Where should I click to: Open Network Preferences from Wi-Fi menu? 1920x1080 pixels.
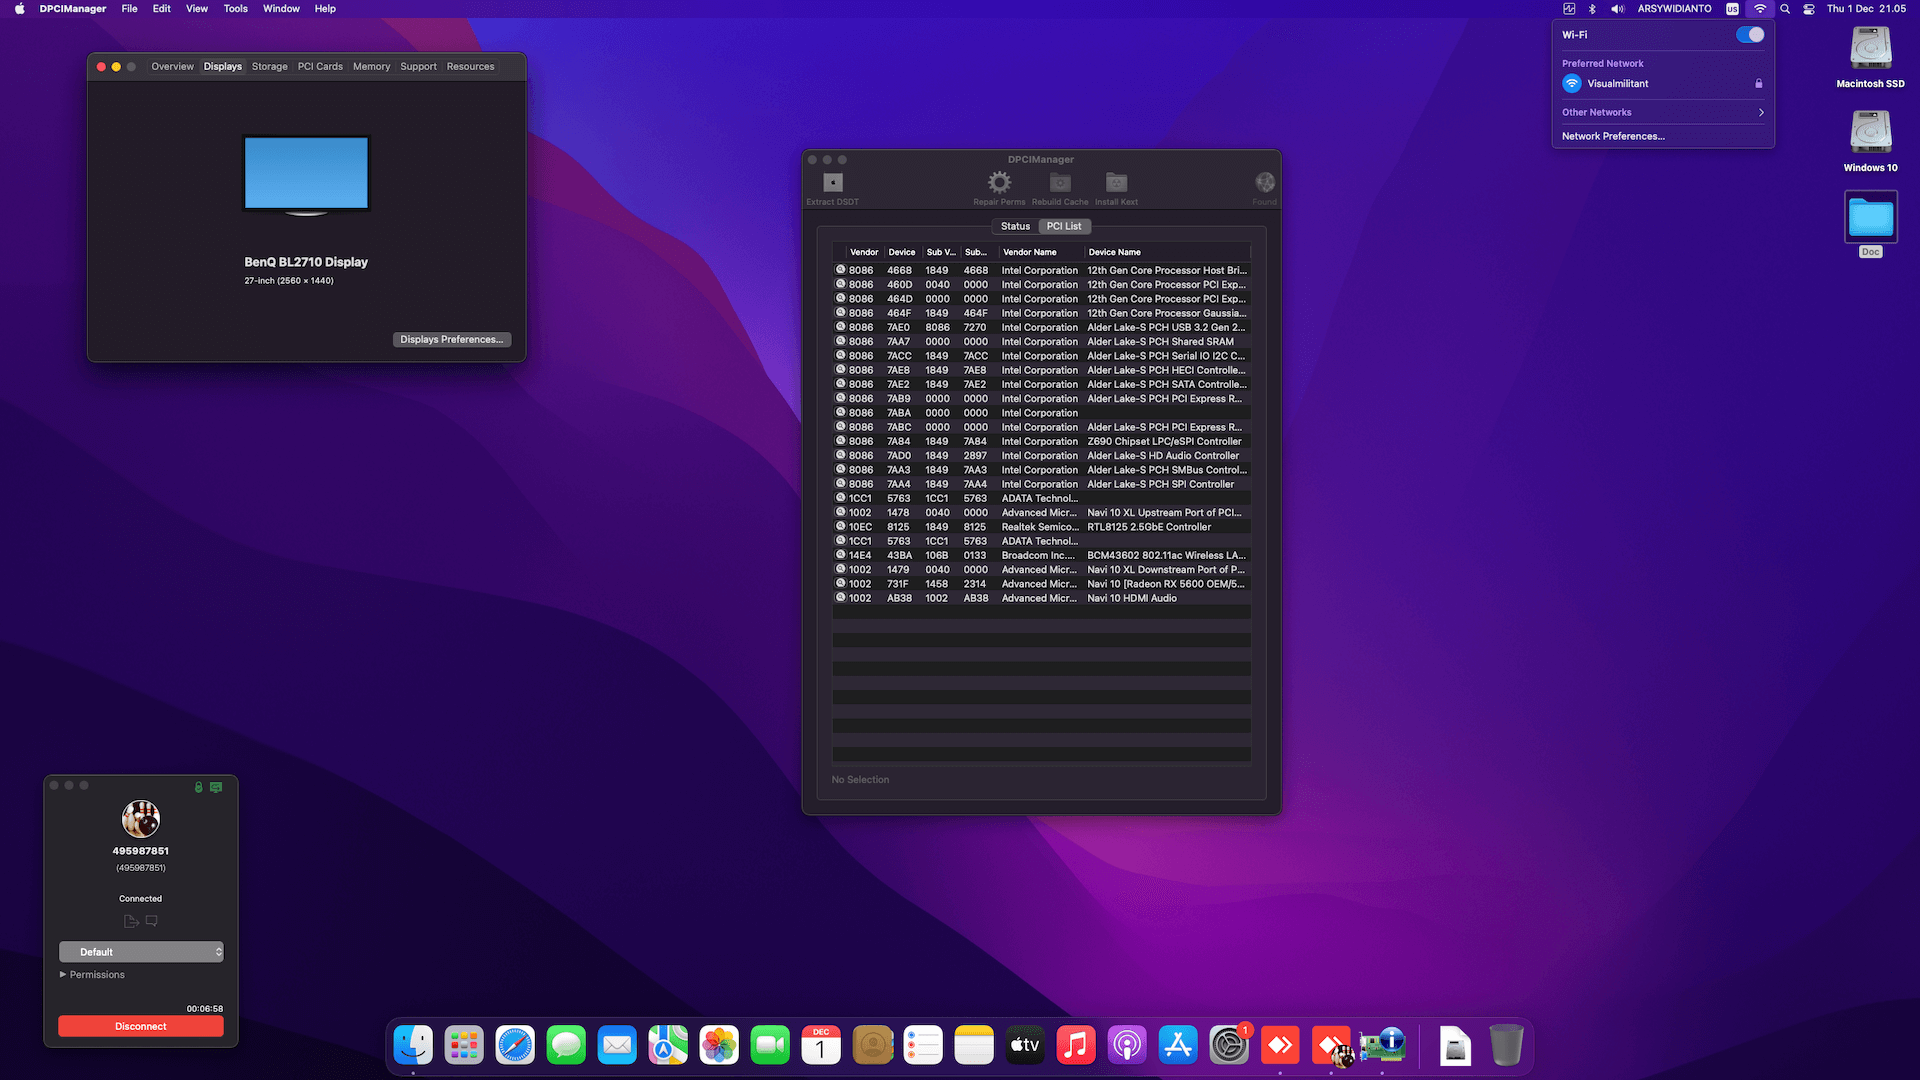tap(1613, 136)
